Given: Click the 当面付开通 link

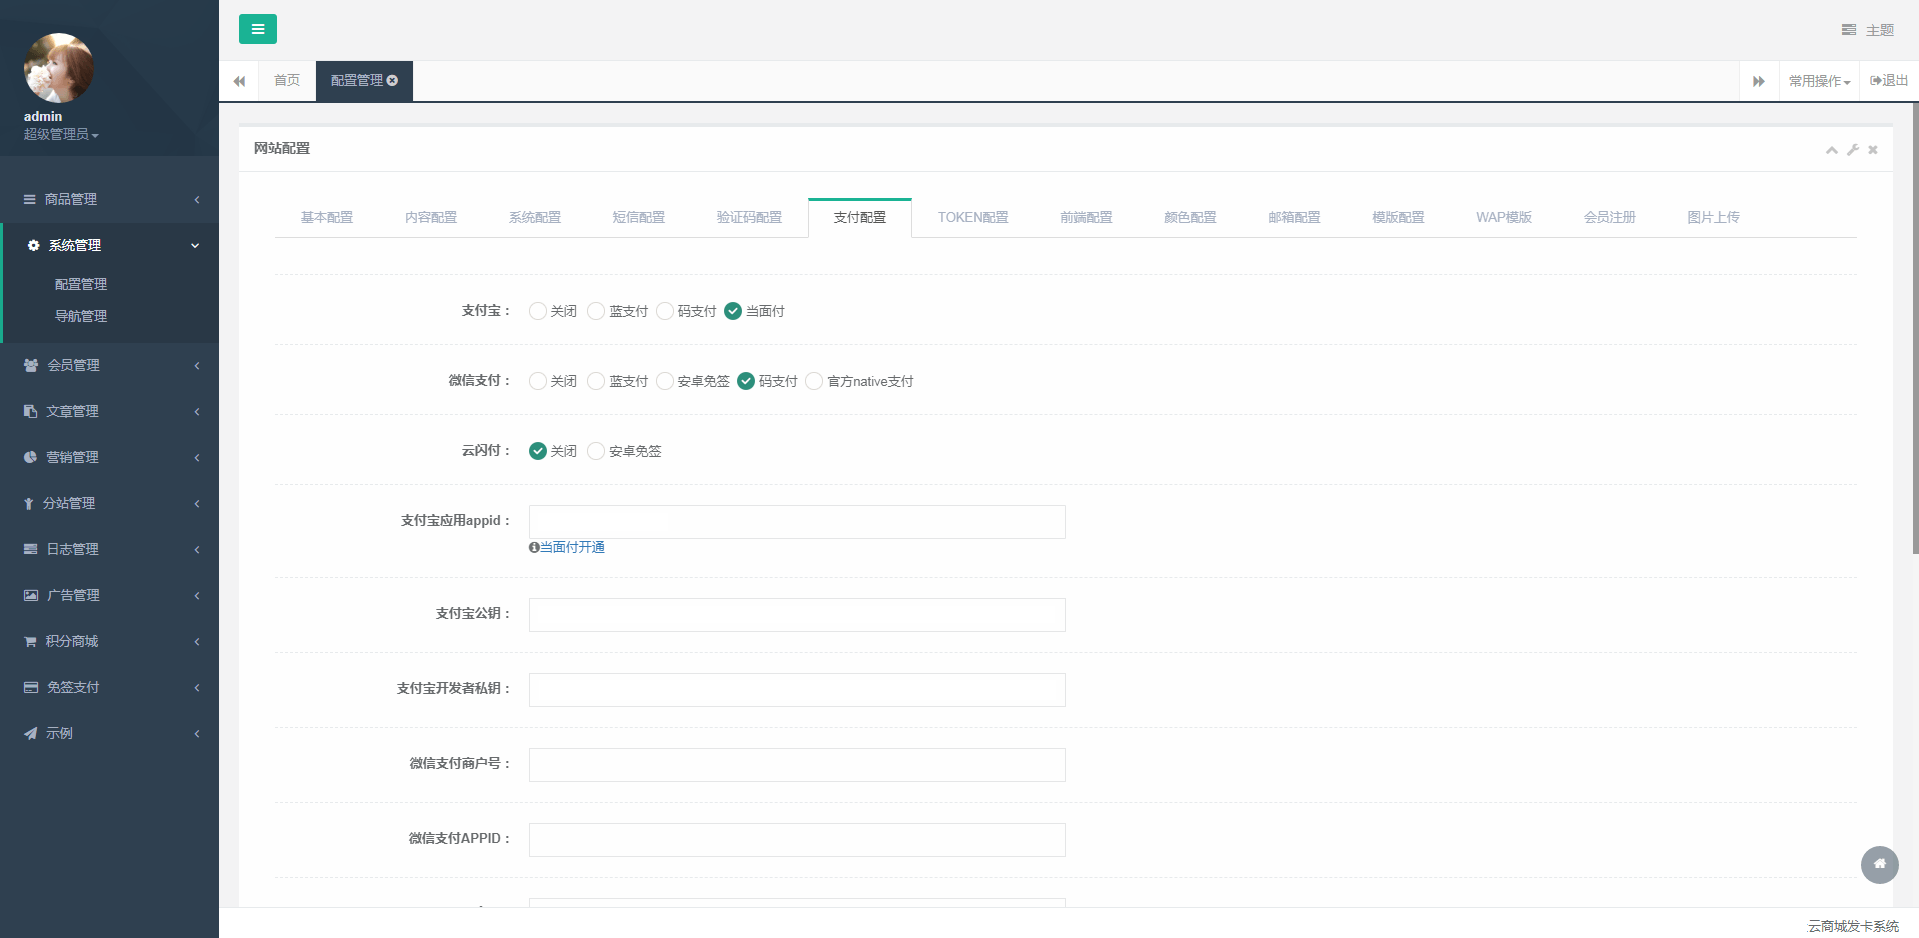Looking at the screenshot, I should pos(572,547).
